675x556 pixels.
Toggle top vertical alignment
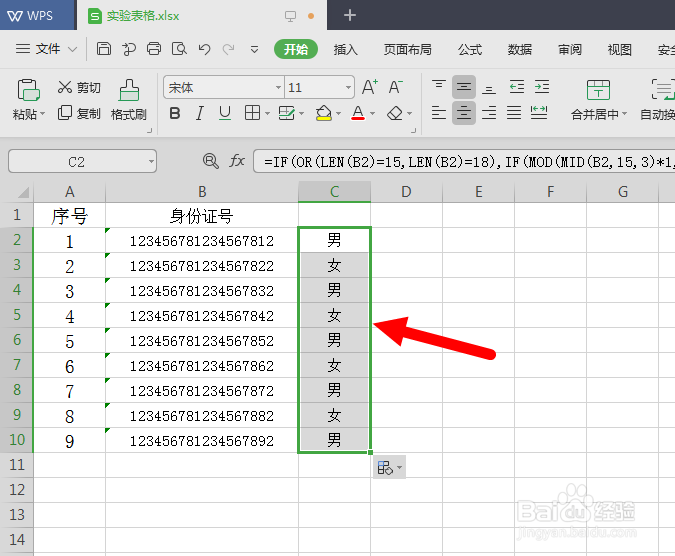click(439, 87)
